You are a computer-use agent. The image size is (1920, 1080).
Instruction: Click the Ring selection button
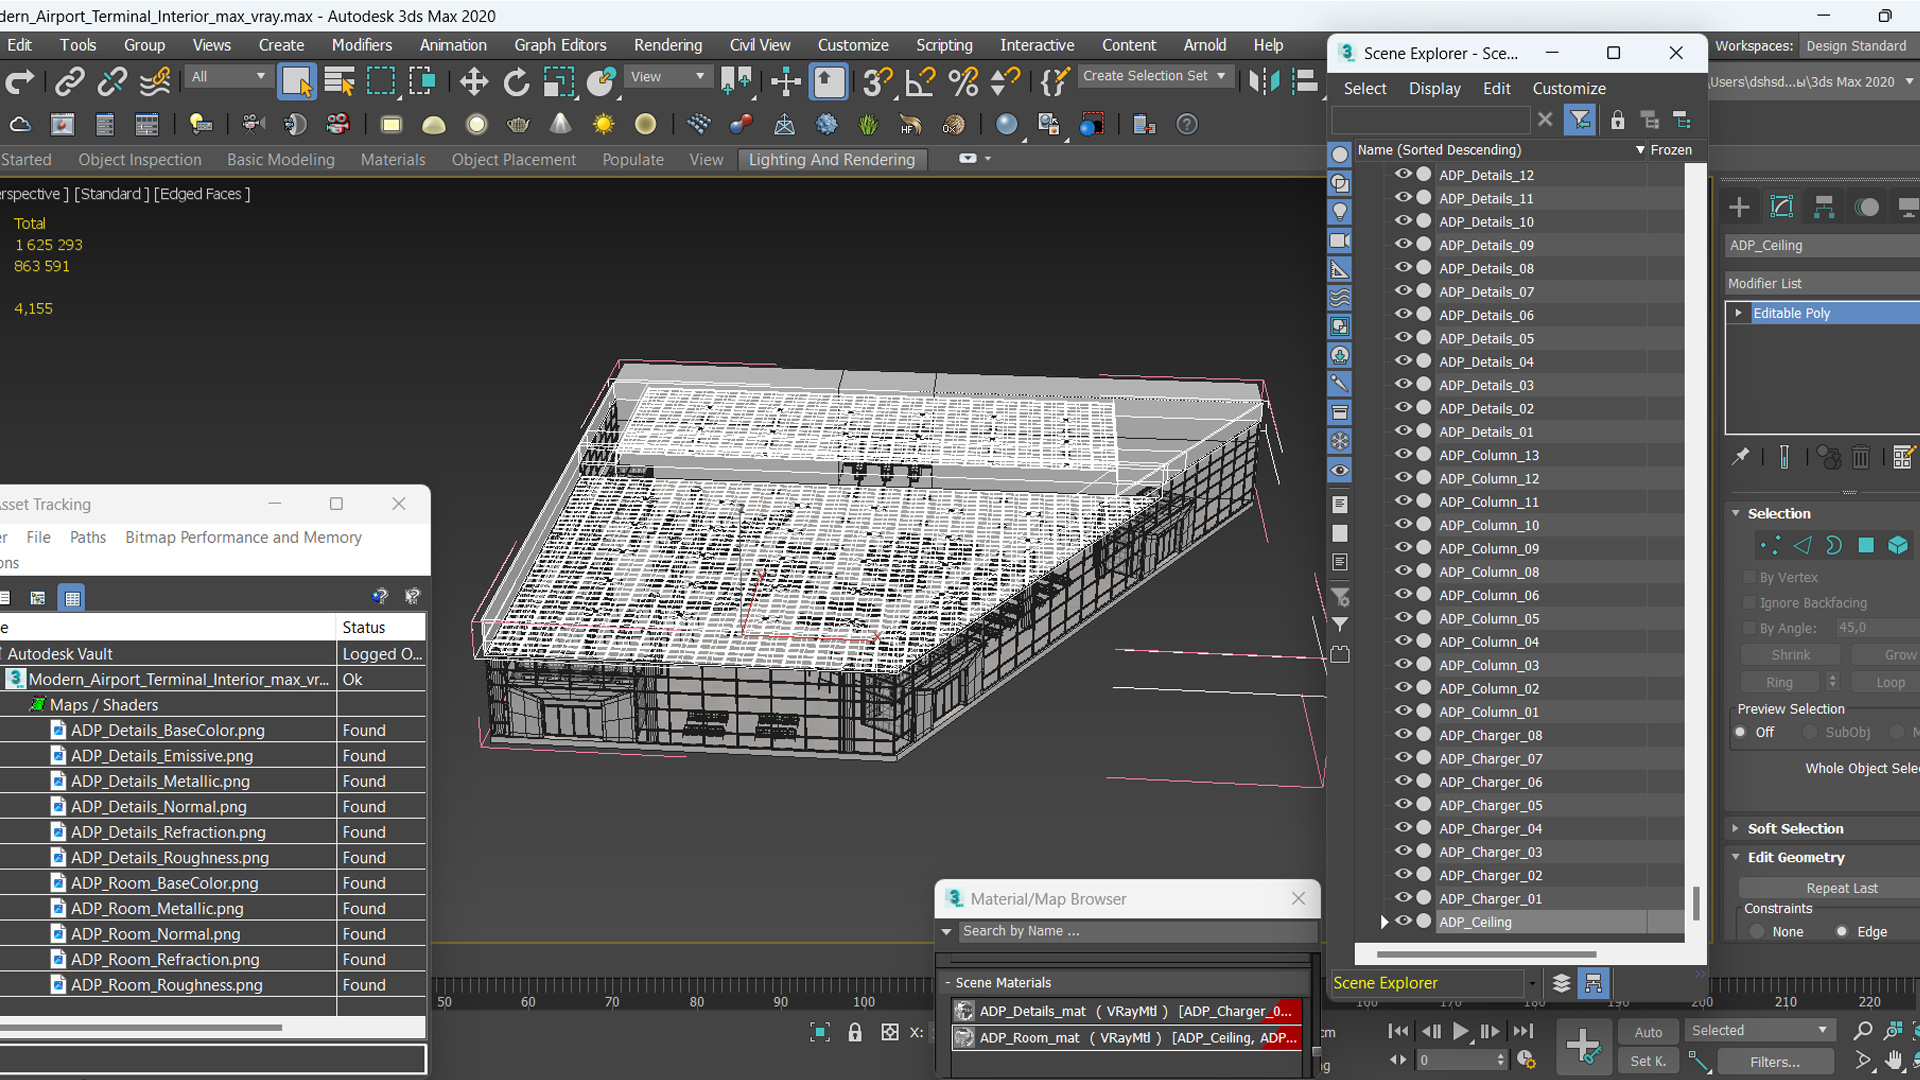point(1779,682)
